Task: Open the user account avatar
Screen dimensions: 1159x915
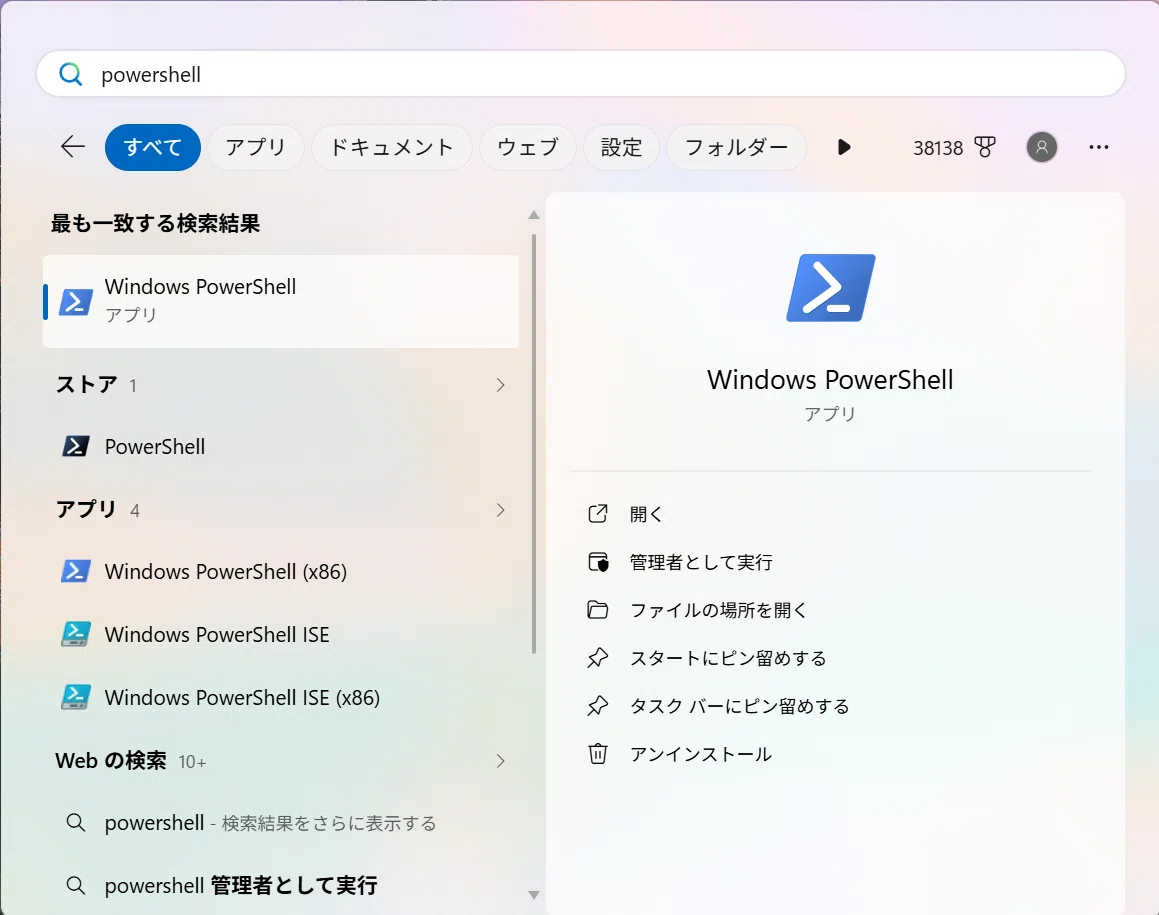Action: (1041, 147)
